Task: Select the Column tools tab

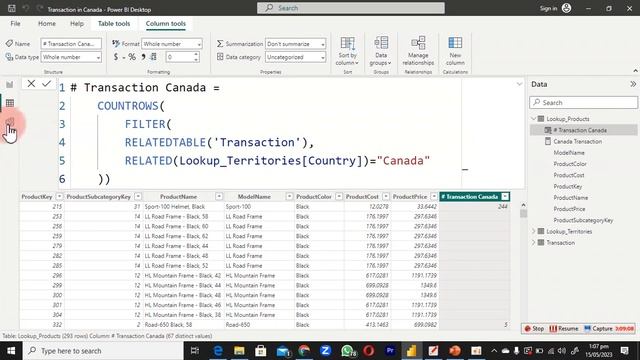Action: pyautogui.click(x=166, y=24)
